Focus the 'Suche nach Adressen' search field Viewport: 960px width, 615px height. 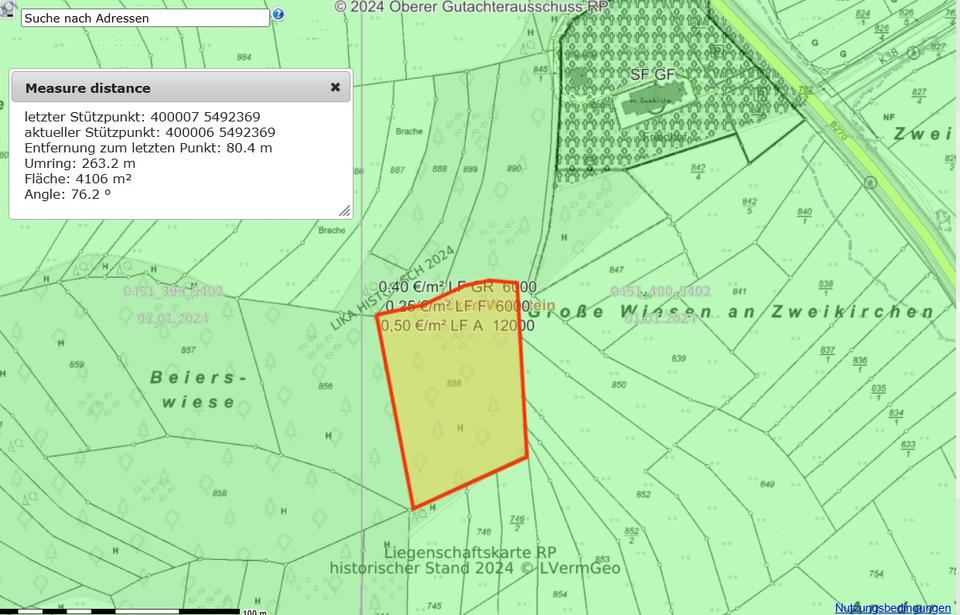[x=145, y=18]
